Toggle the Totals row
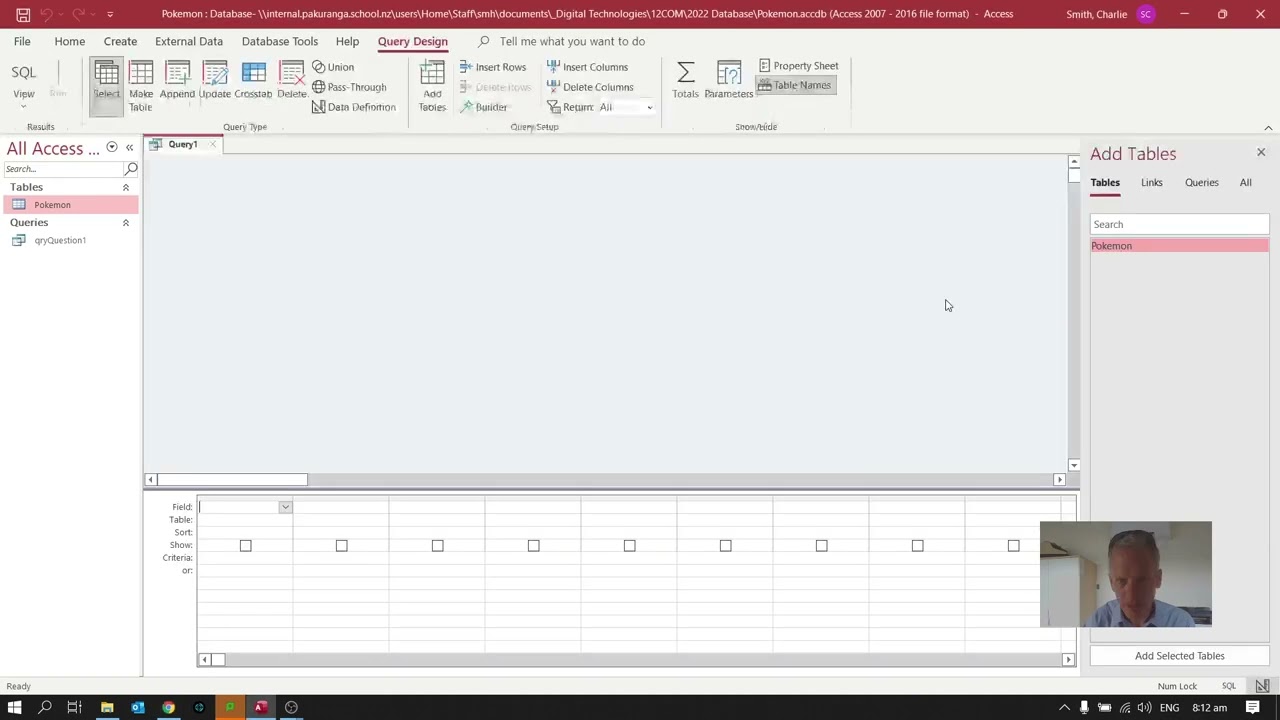This screenshot has width=1280, height=720. click(x=685, y=81)
